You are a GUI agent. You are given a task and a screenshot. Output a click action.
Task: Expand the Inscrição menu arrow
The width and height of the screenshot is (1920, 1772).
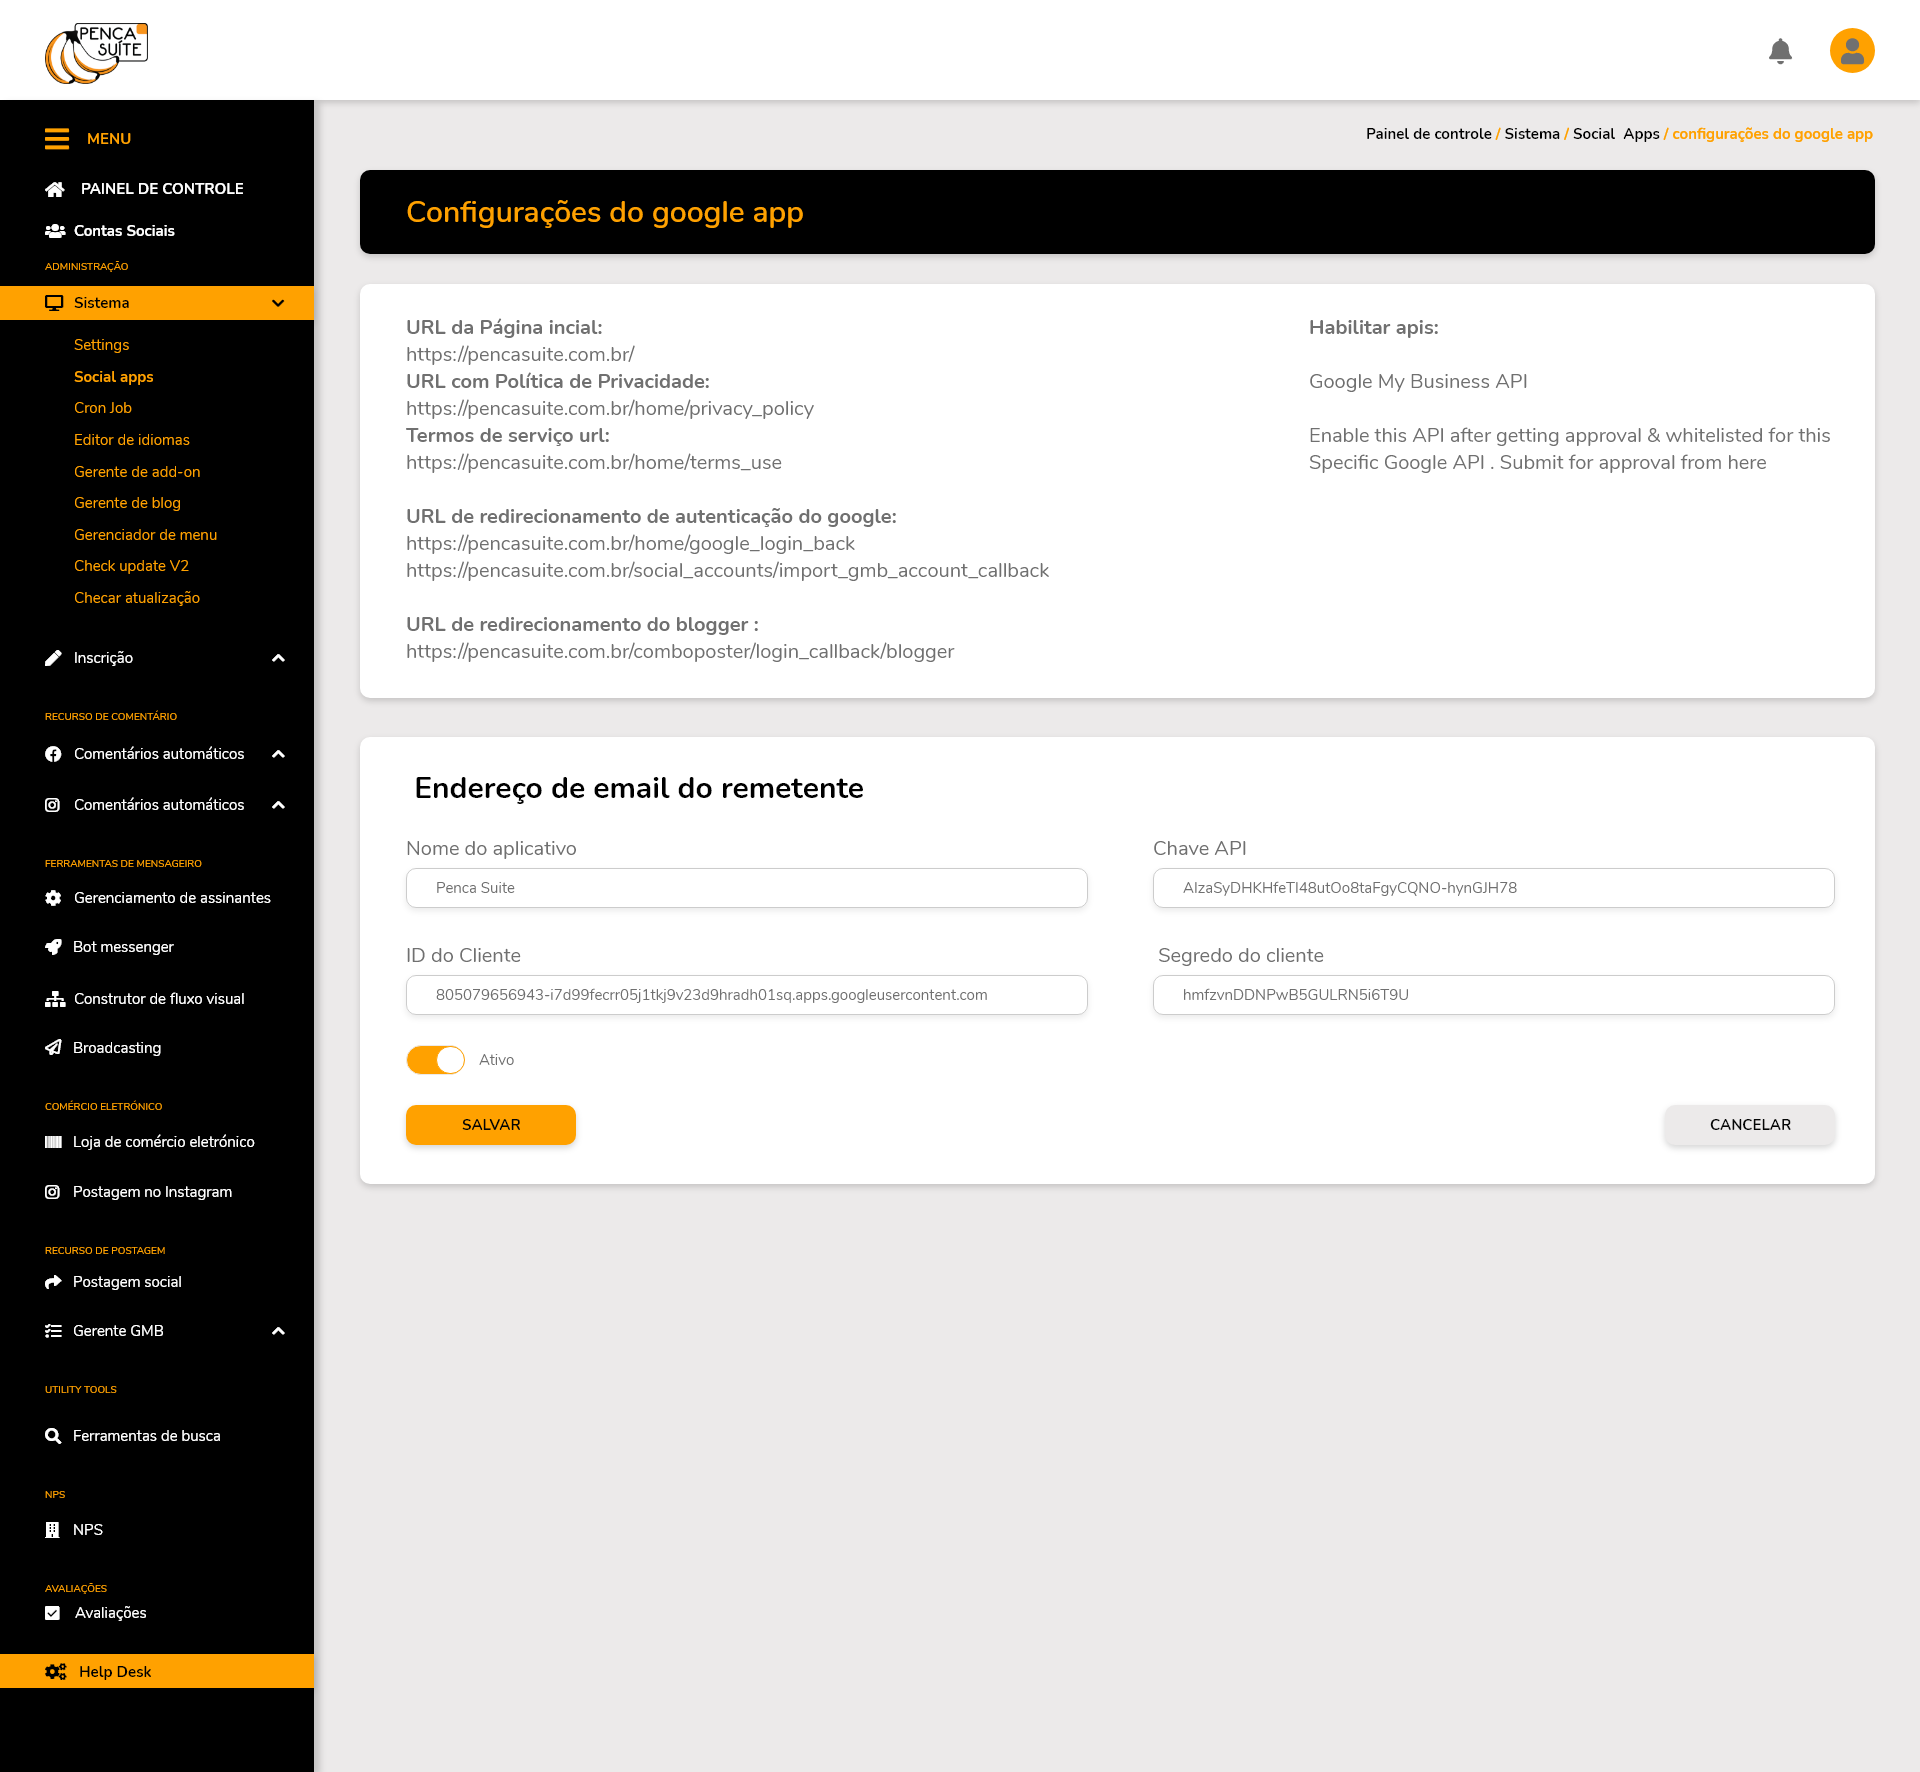pyautogui.click(x=279, y=658)
